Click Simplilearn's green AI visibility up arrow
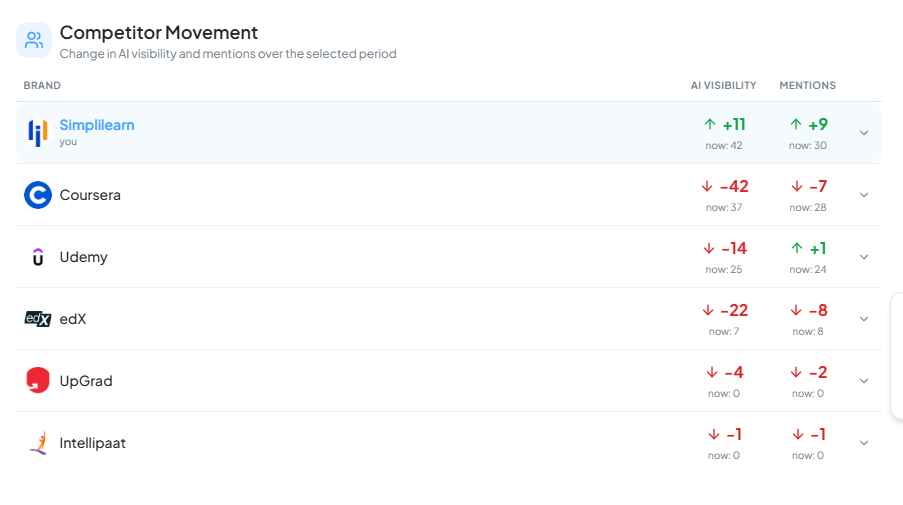This screenshot has width=903, height=505. [710, 124]
